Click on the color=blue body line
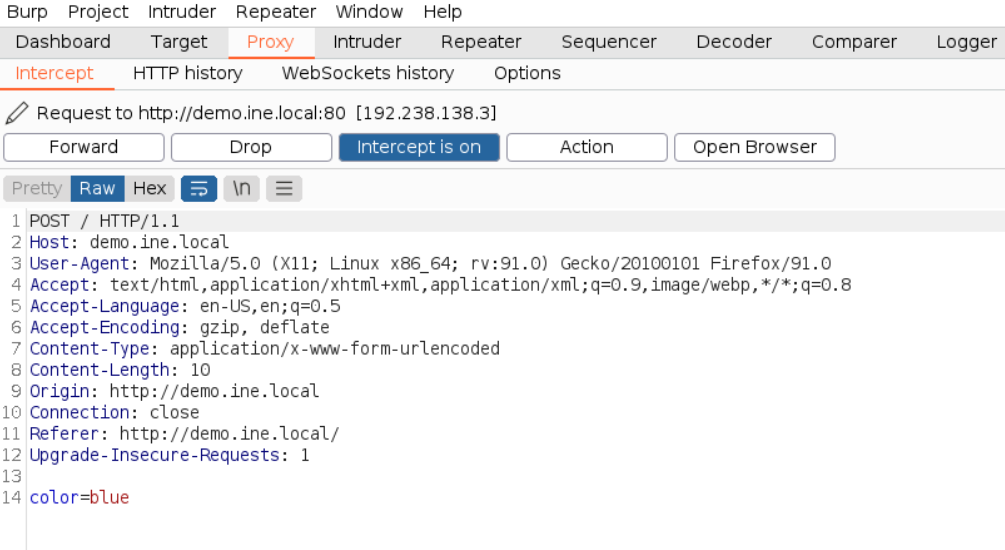The image size is (1005, 550). [x=79, y=497]
